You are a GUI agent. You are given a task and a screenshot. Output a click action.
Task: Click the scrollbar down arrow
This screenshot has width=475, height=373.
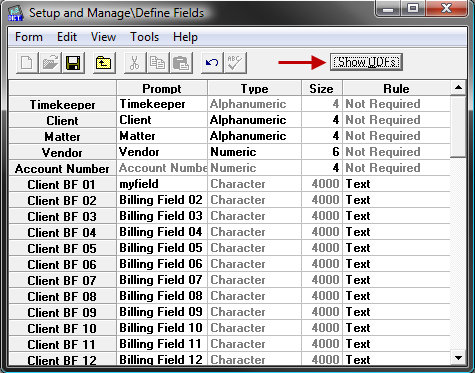point(458,358)
